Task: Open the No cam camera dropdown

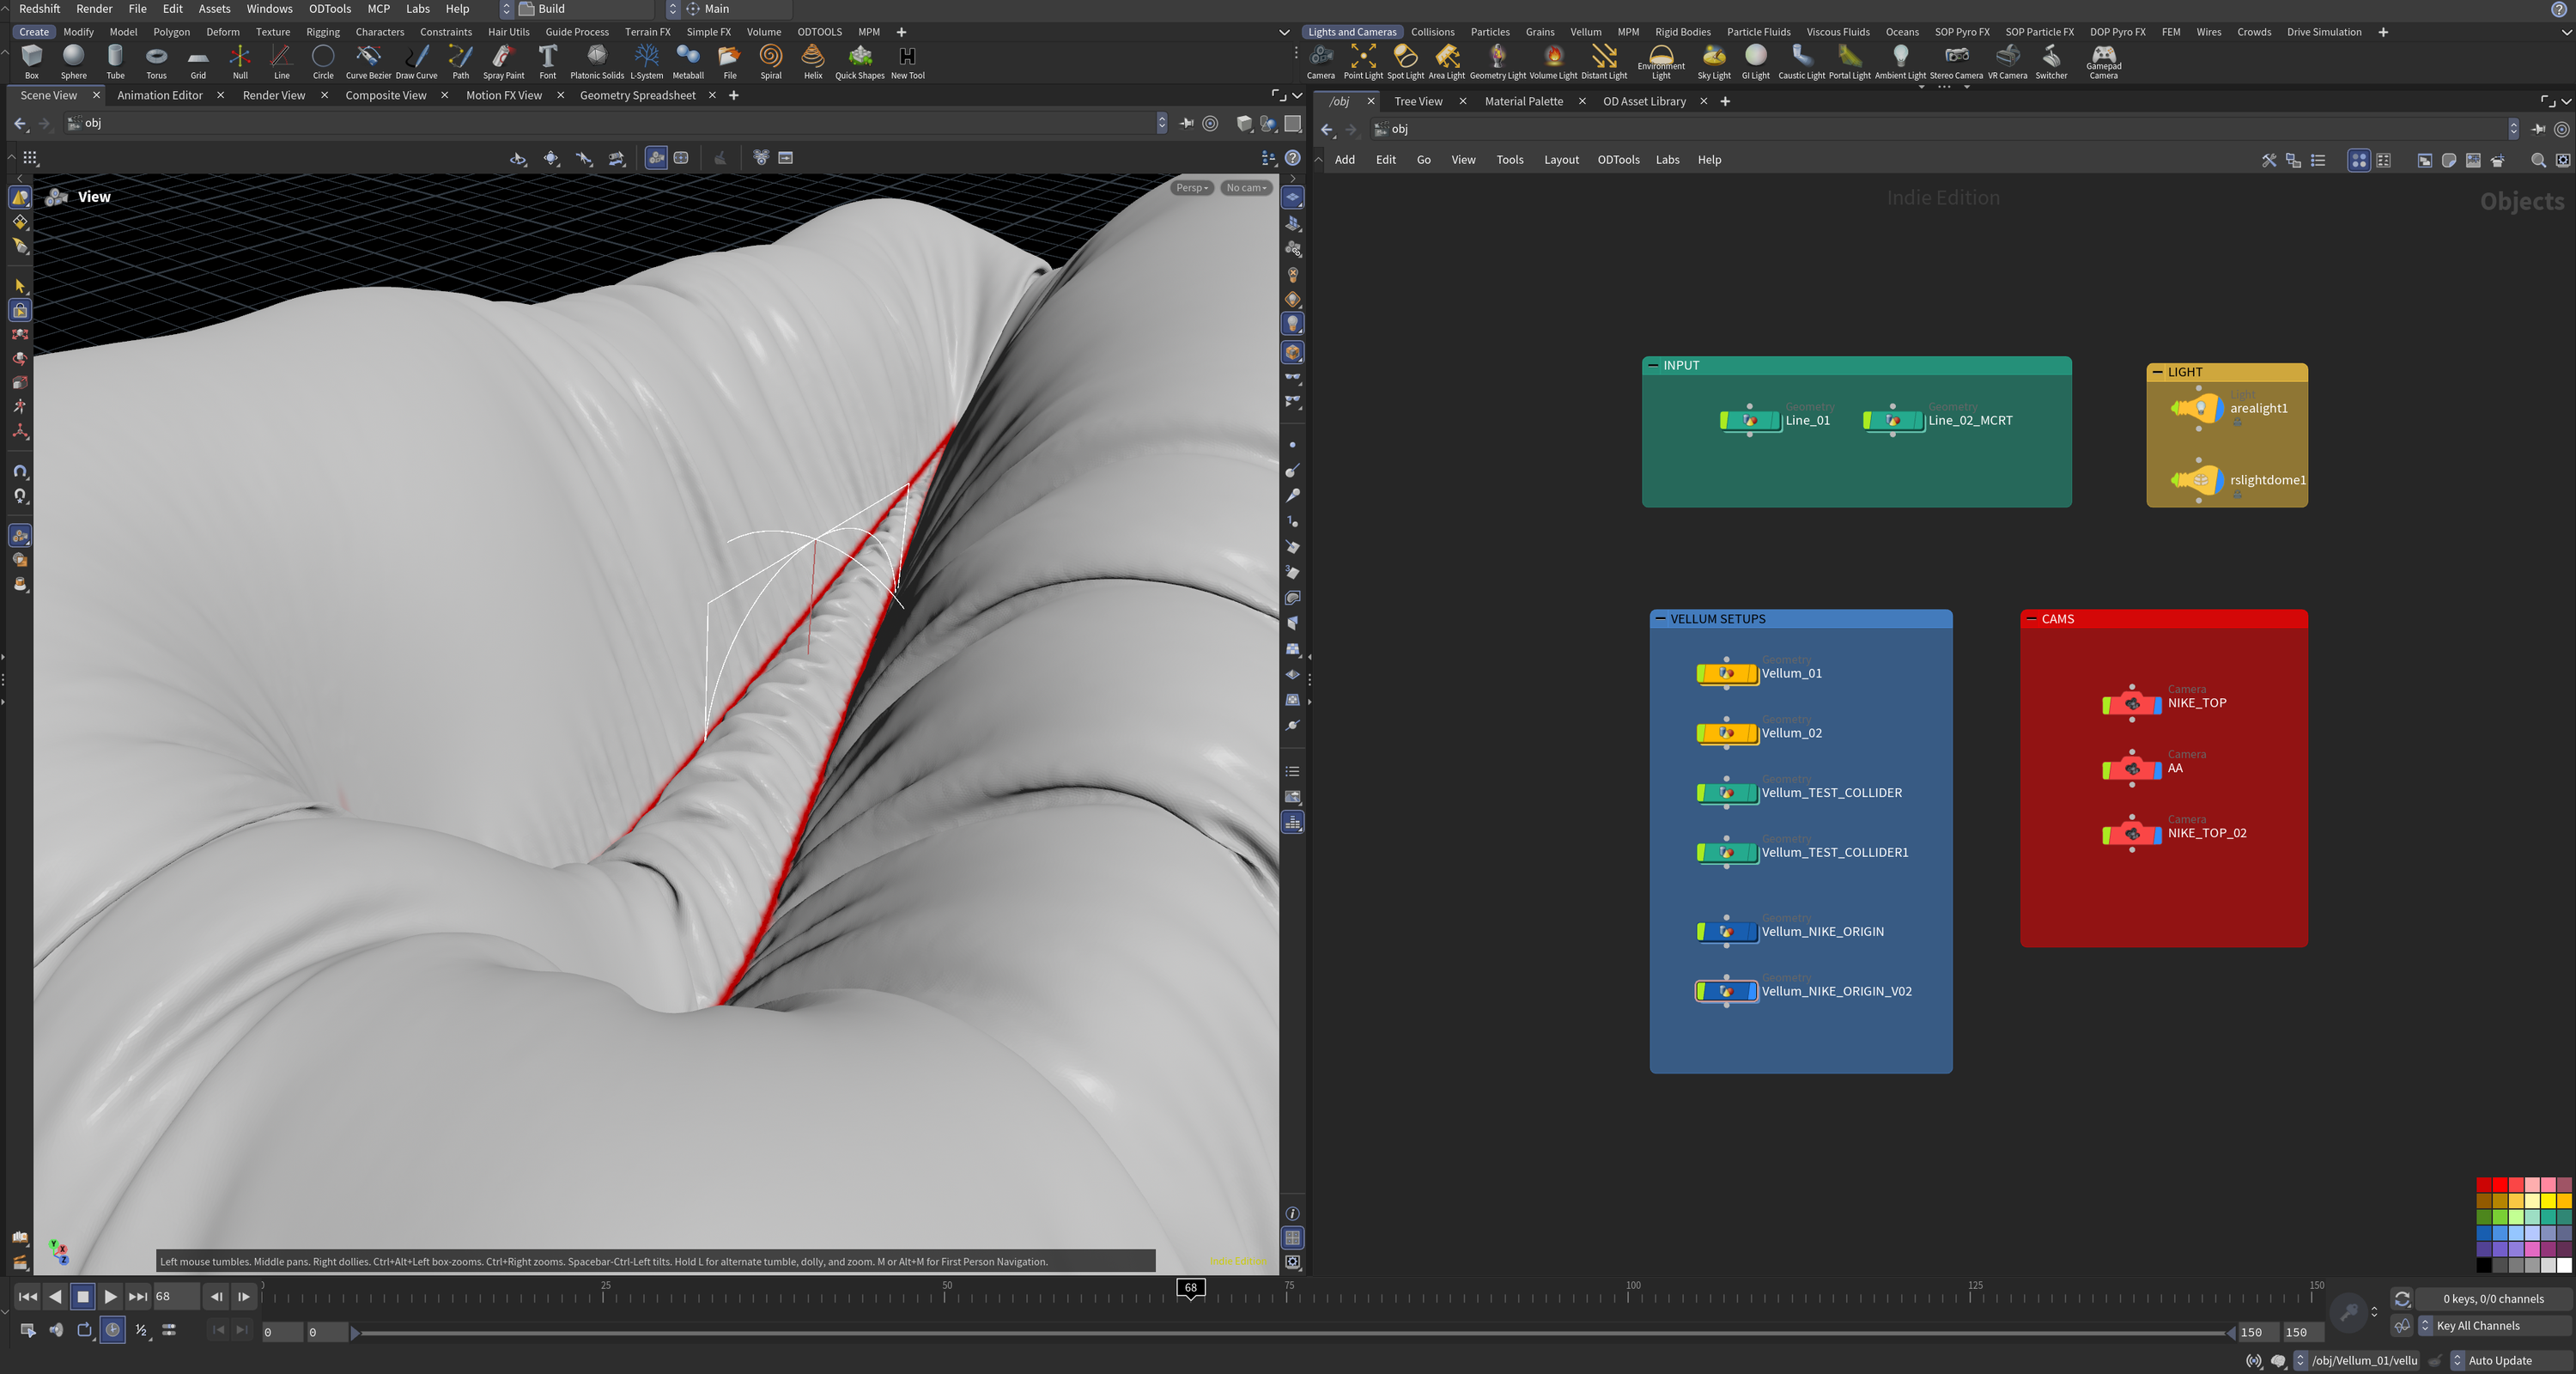Action: [x=1246, y=188]
